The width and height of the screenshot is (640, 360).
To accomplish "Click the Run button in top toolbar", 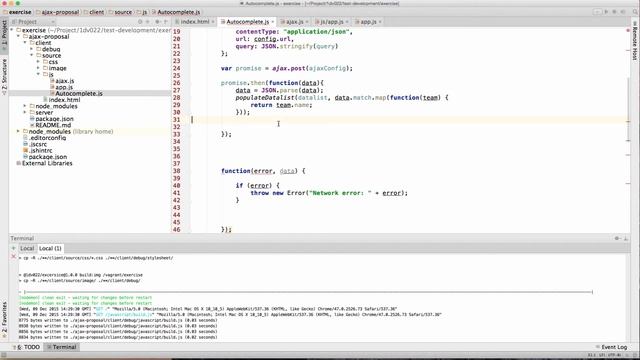I will (606, 12).
